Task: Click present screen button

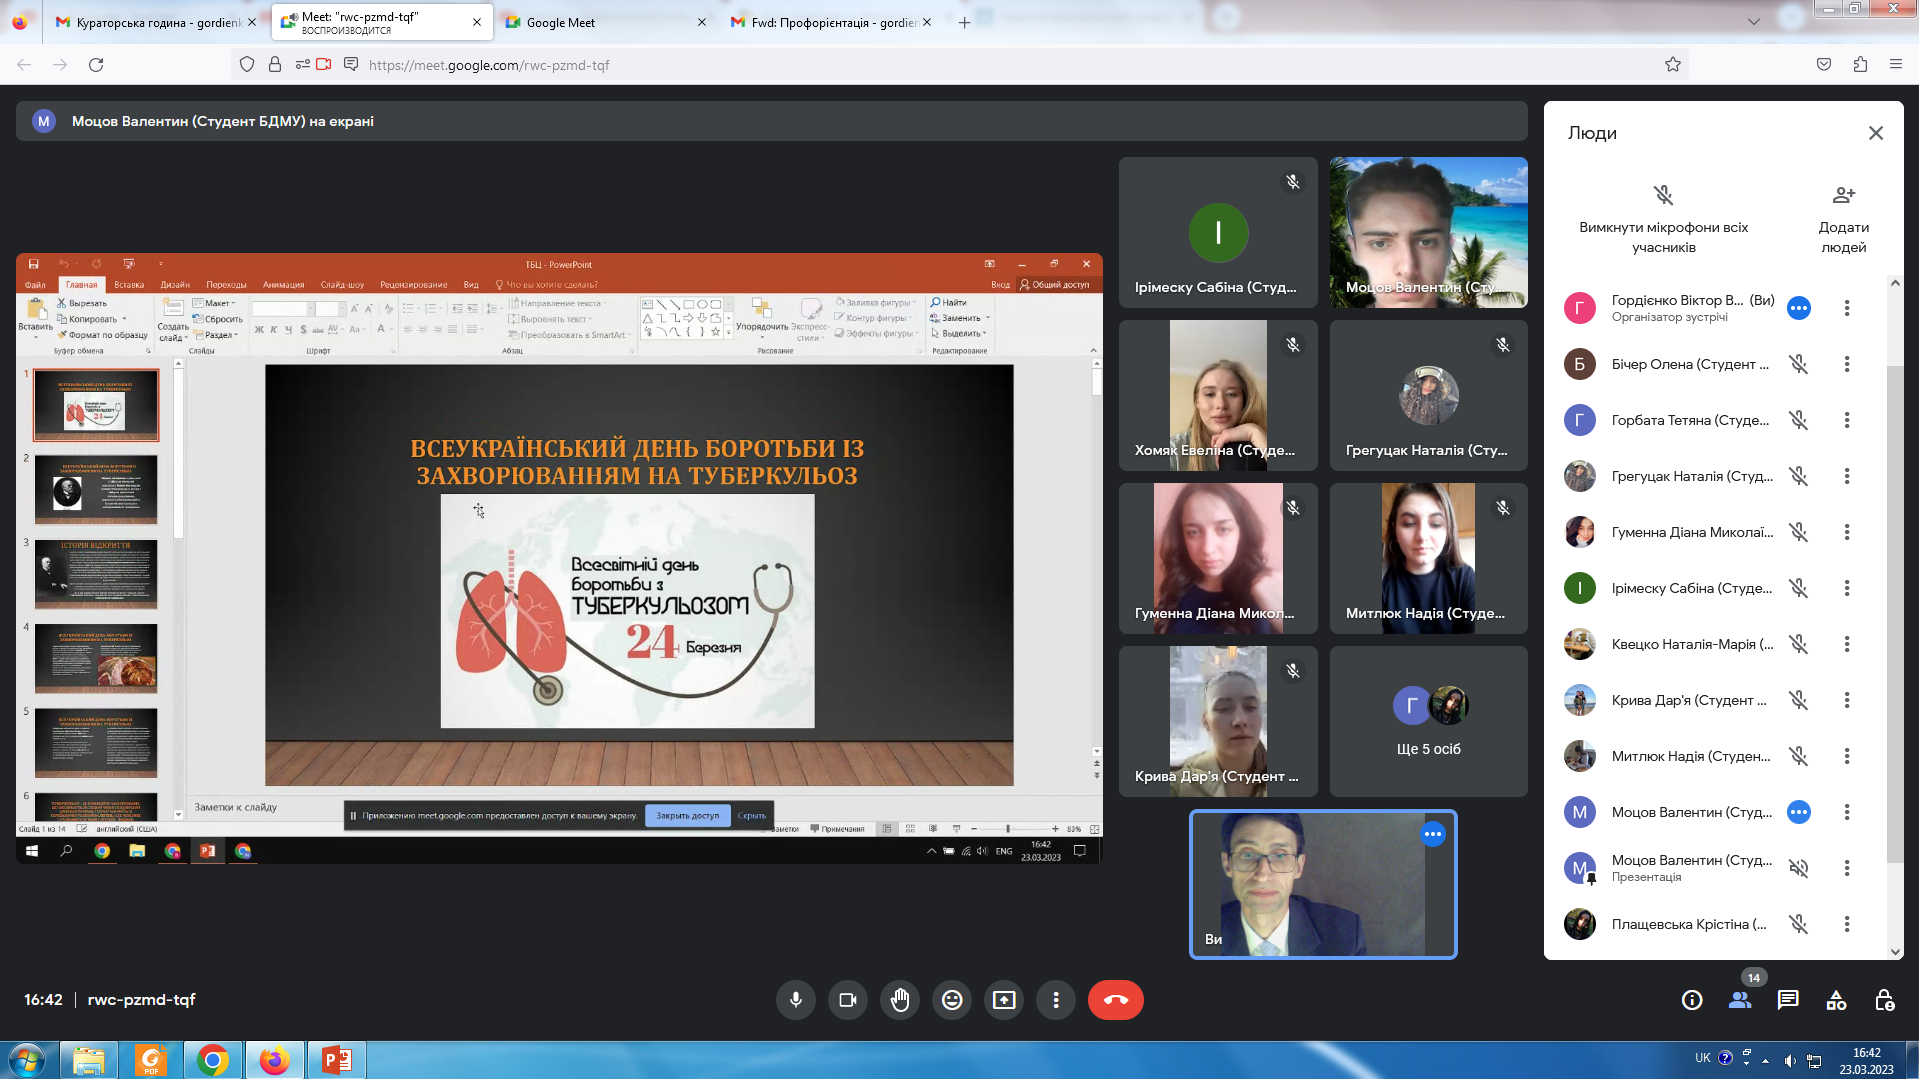Action: pyautogui.click(x=1004, y=1000)
